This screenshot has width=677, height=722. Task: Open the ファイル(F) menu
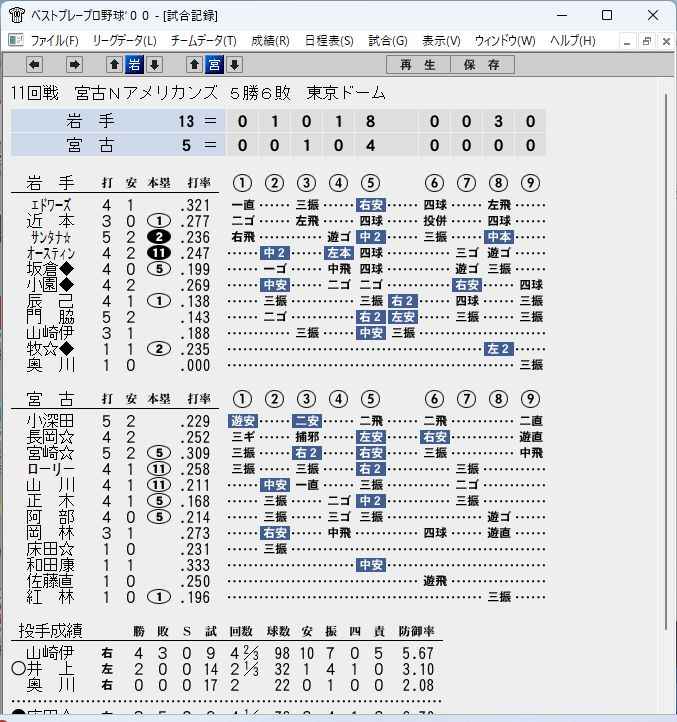(54, 41)
